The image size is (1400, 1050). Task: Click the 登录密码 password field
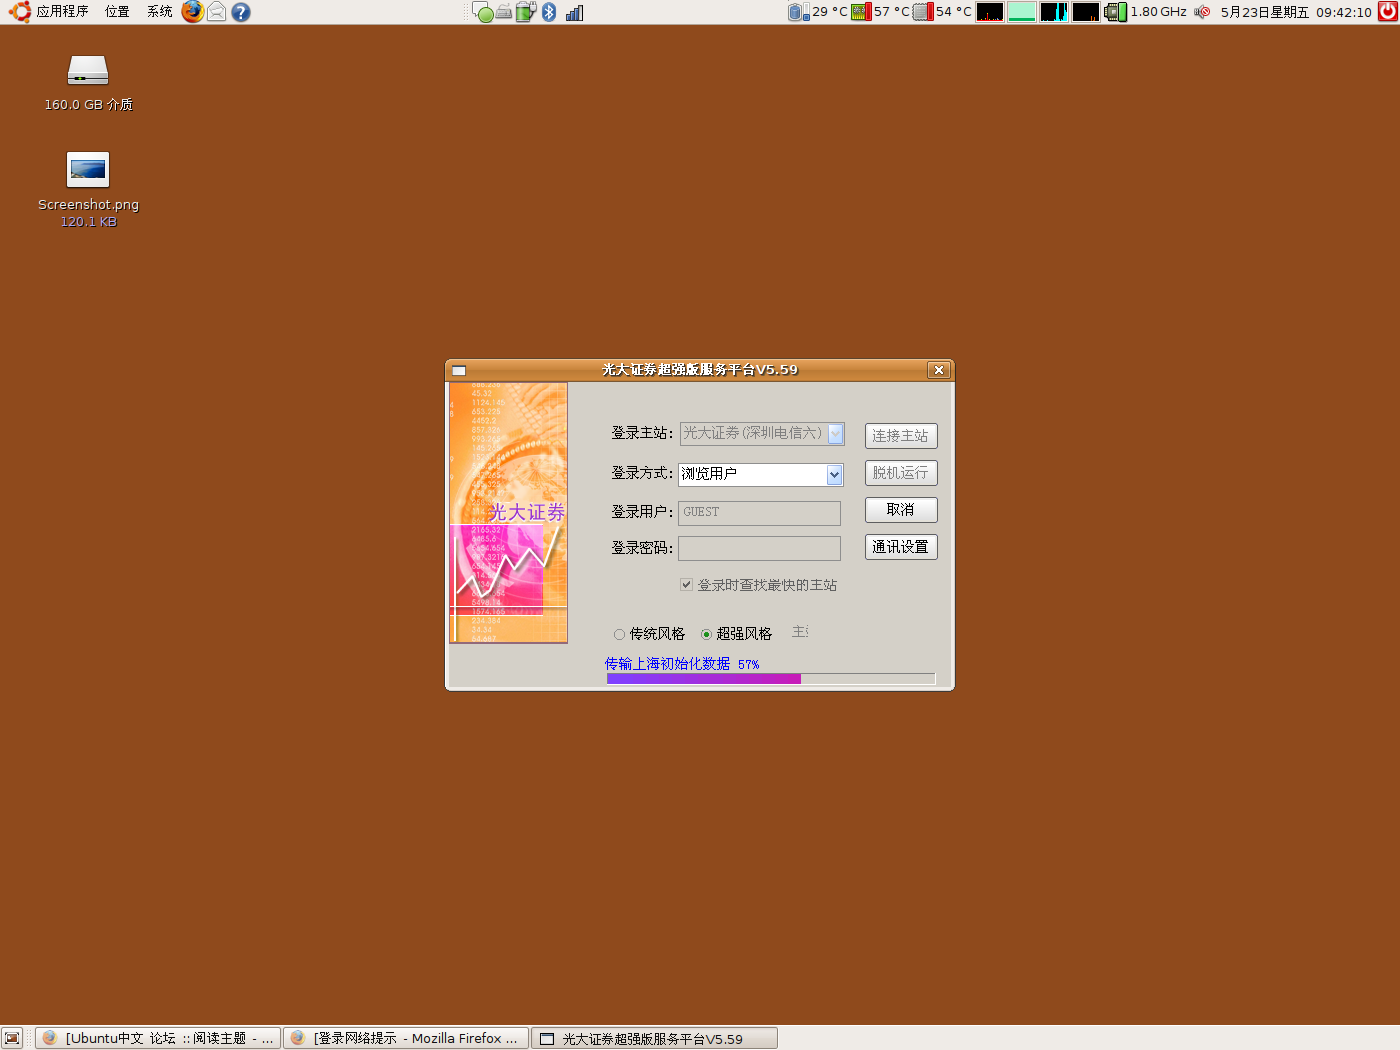(x=759, y=548)
